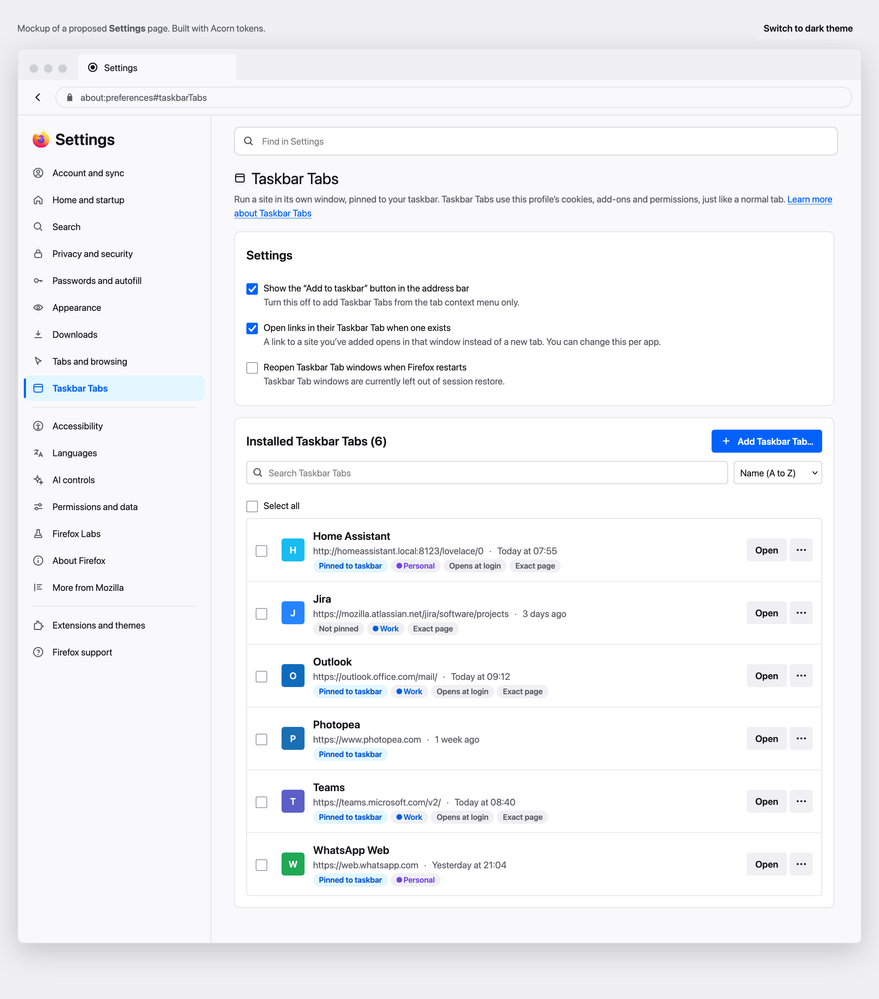Go to Account and sync settings
The image size is (879, 999).
(115, 173)
